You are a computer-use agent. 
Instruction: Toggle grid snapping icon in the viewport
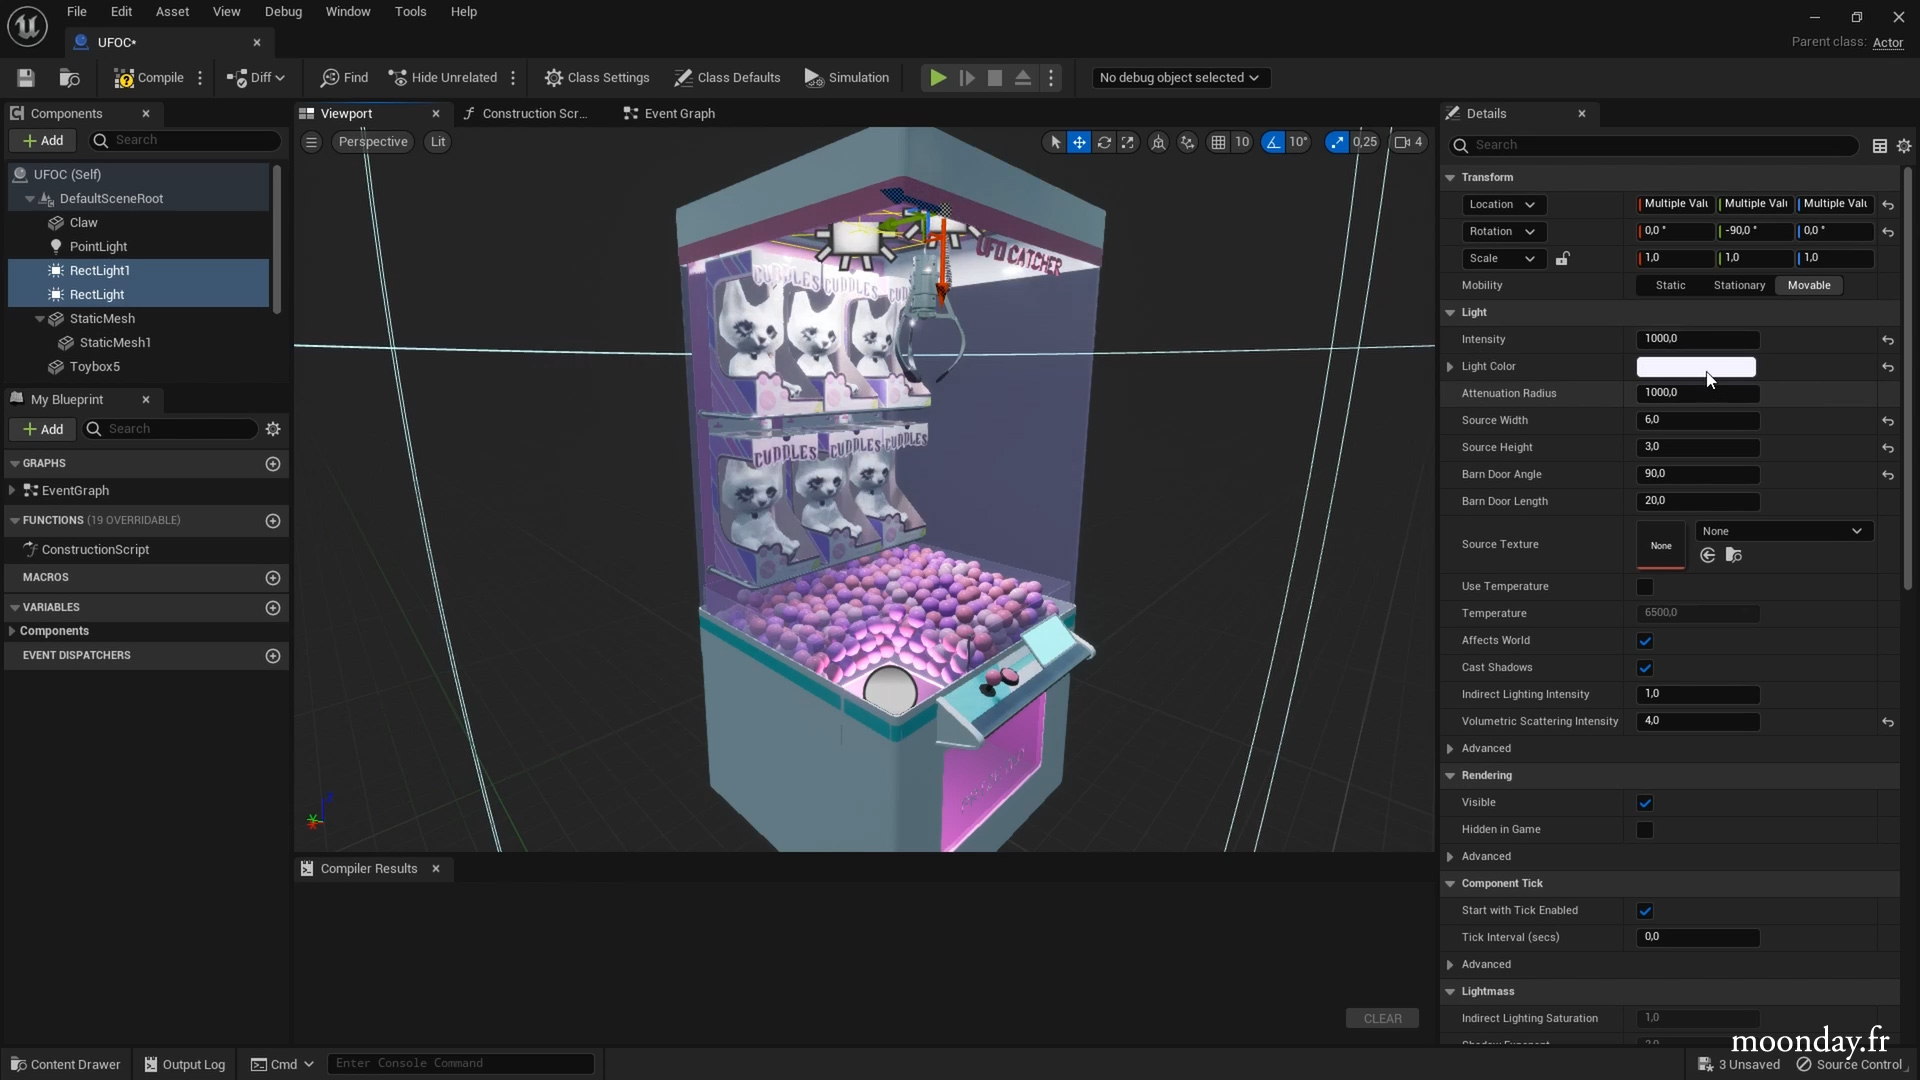pyautogui.click(x=1218, y=142)
